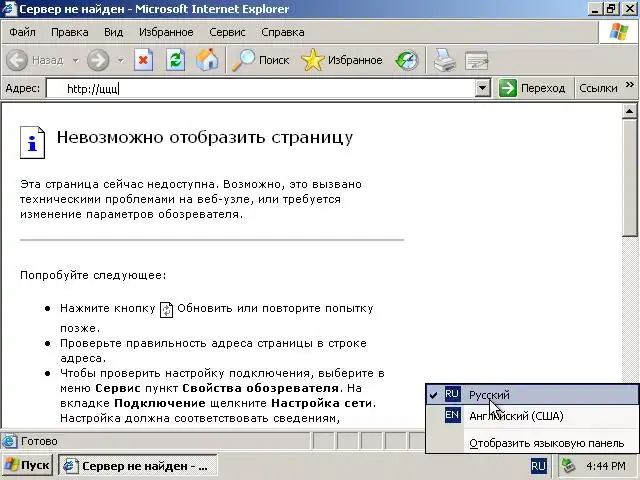Click the inline Обновить refresh icon in text
This screenshot has width=640, height=480.
(x=166, y=310)
